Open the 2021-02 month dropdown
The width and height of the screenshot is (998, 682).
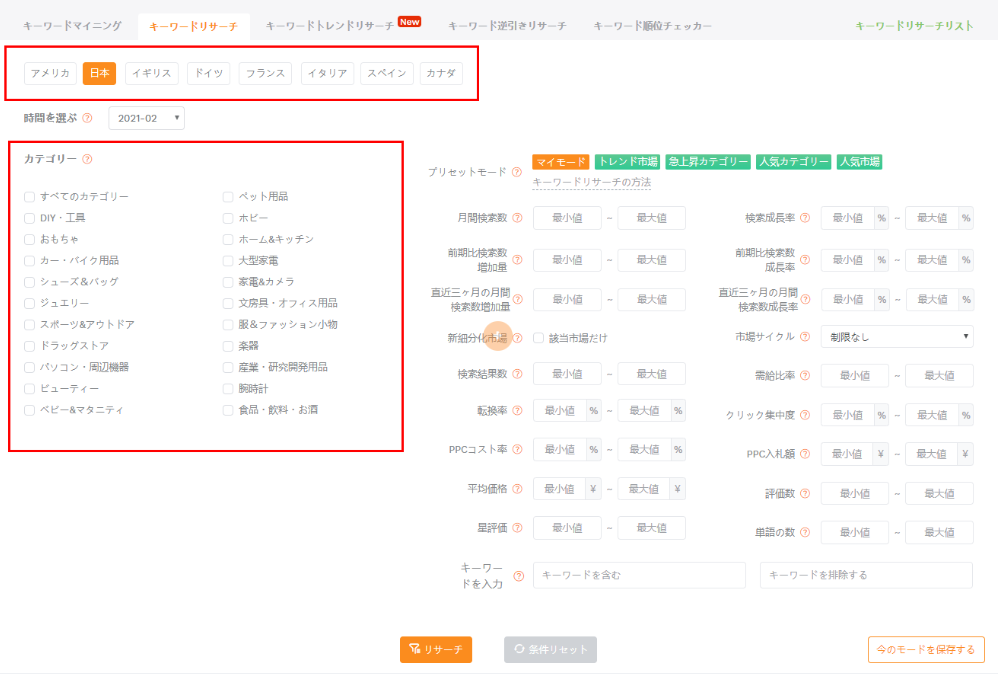[x=146, y=118]
